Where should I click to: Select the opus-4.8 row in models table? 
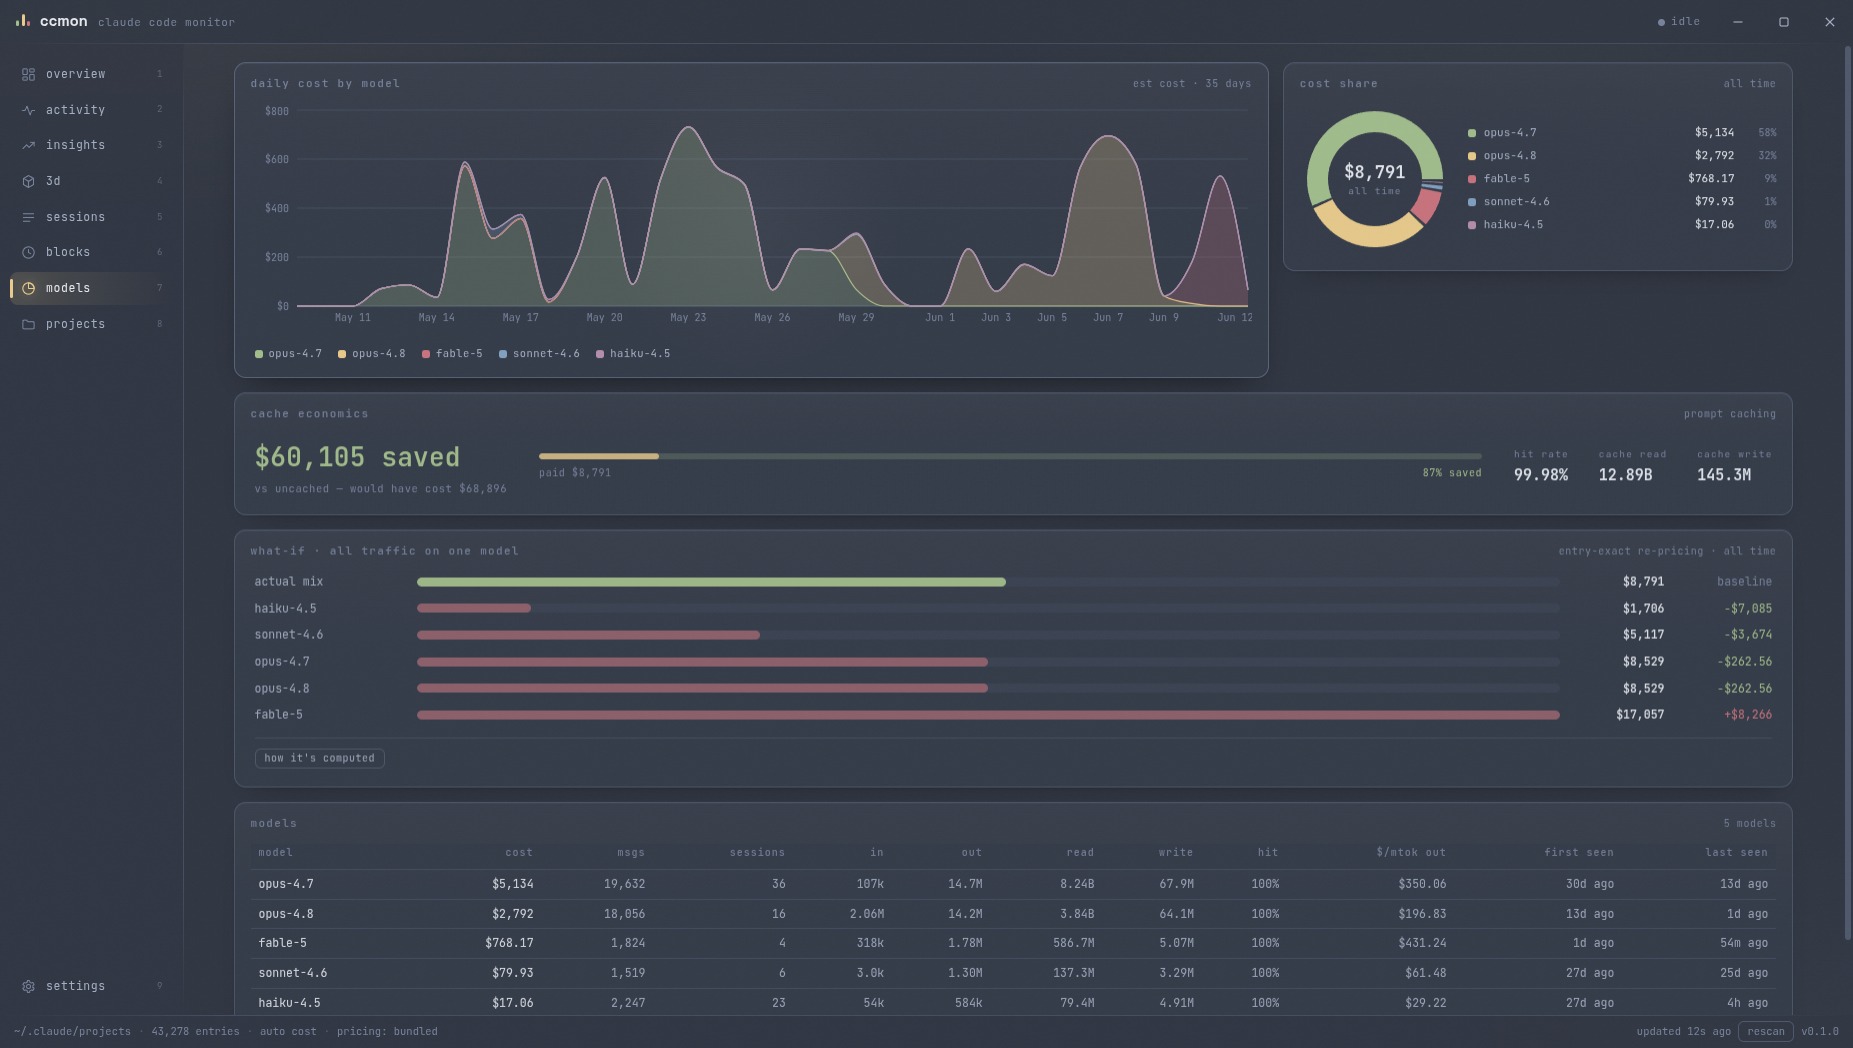click(1013, 914)
